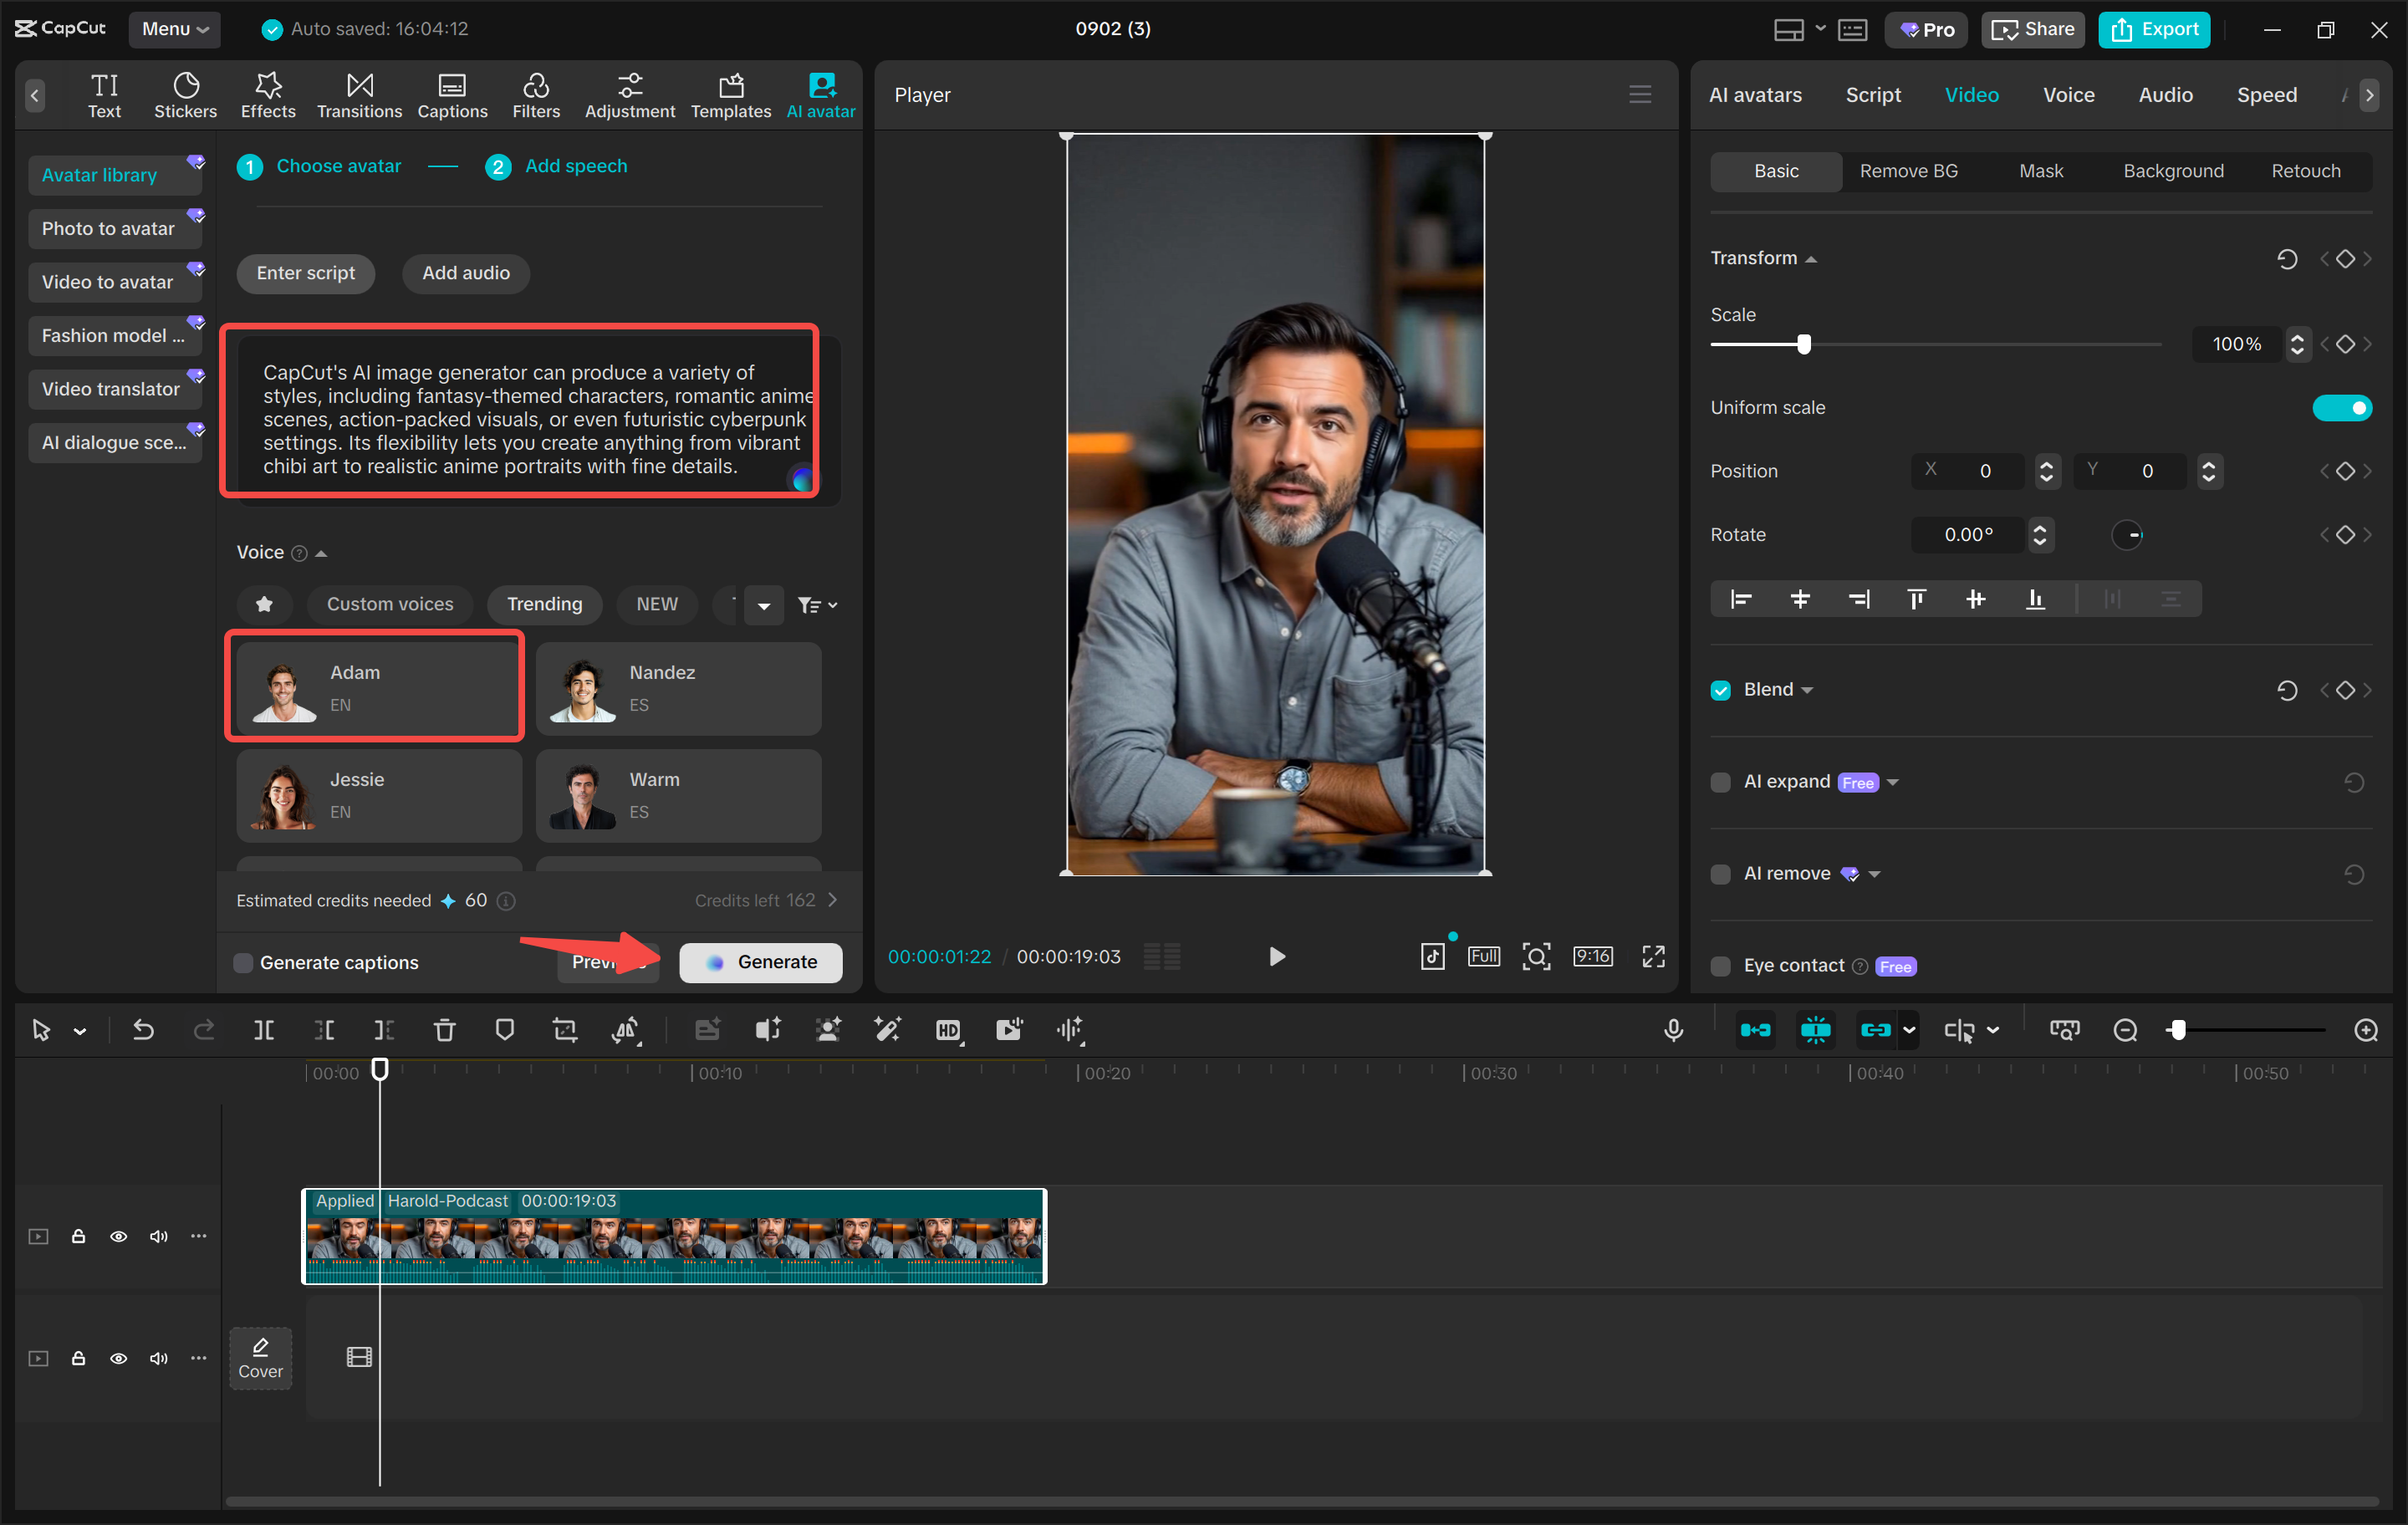Enable the Generate captions checkbox
Screen dimensions: 2408x1525
[x=243, y=962]
